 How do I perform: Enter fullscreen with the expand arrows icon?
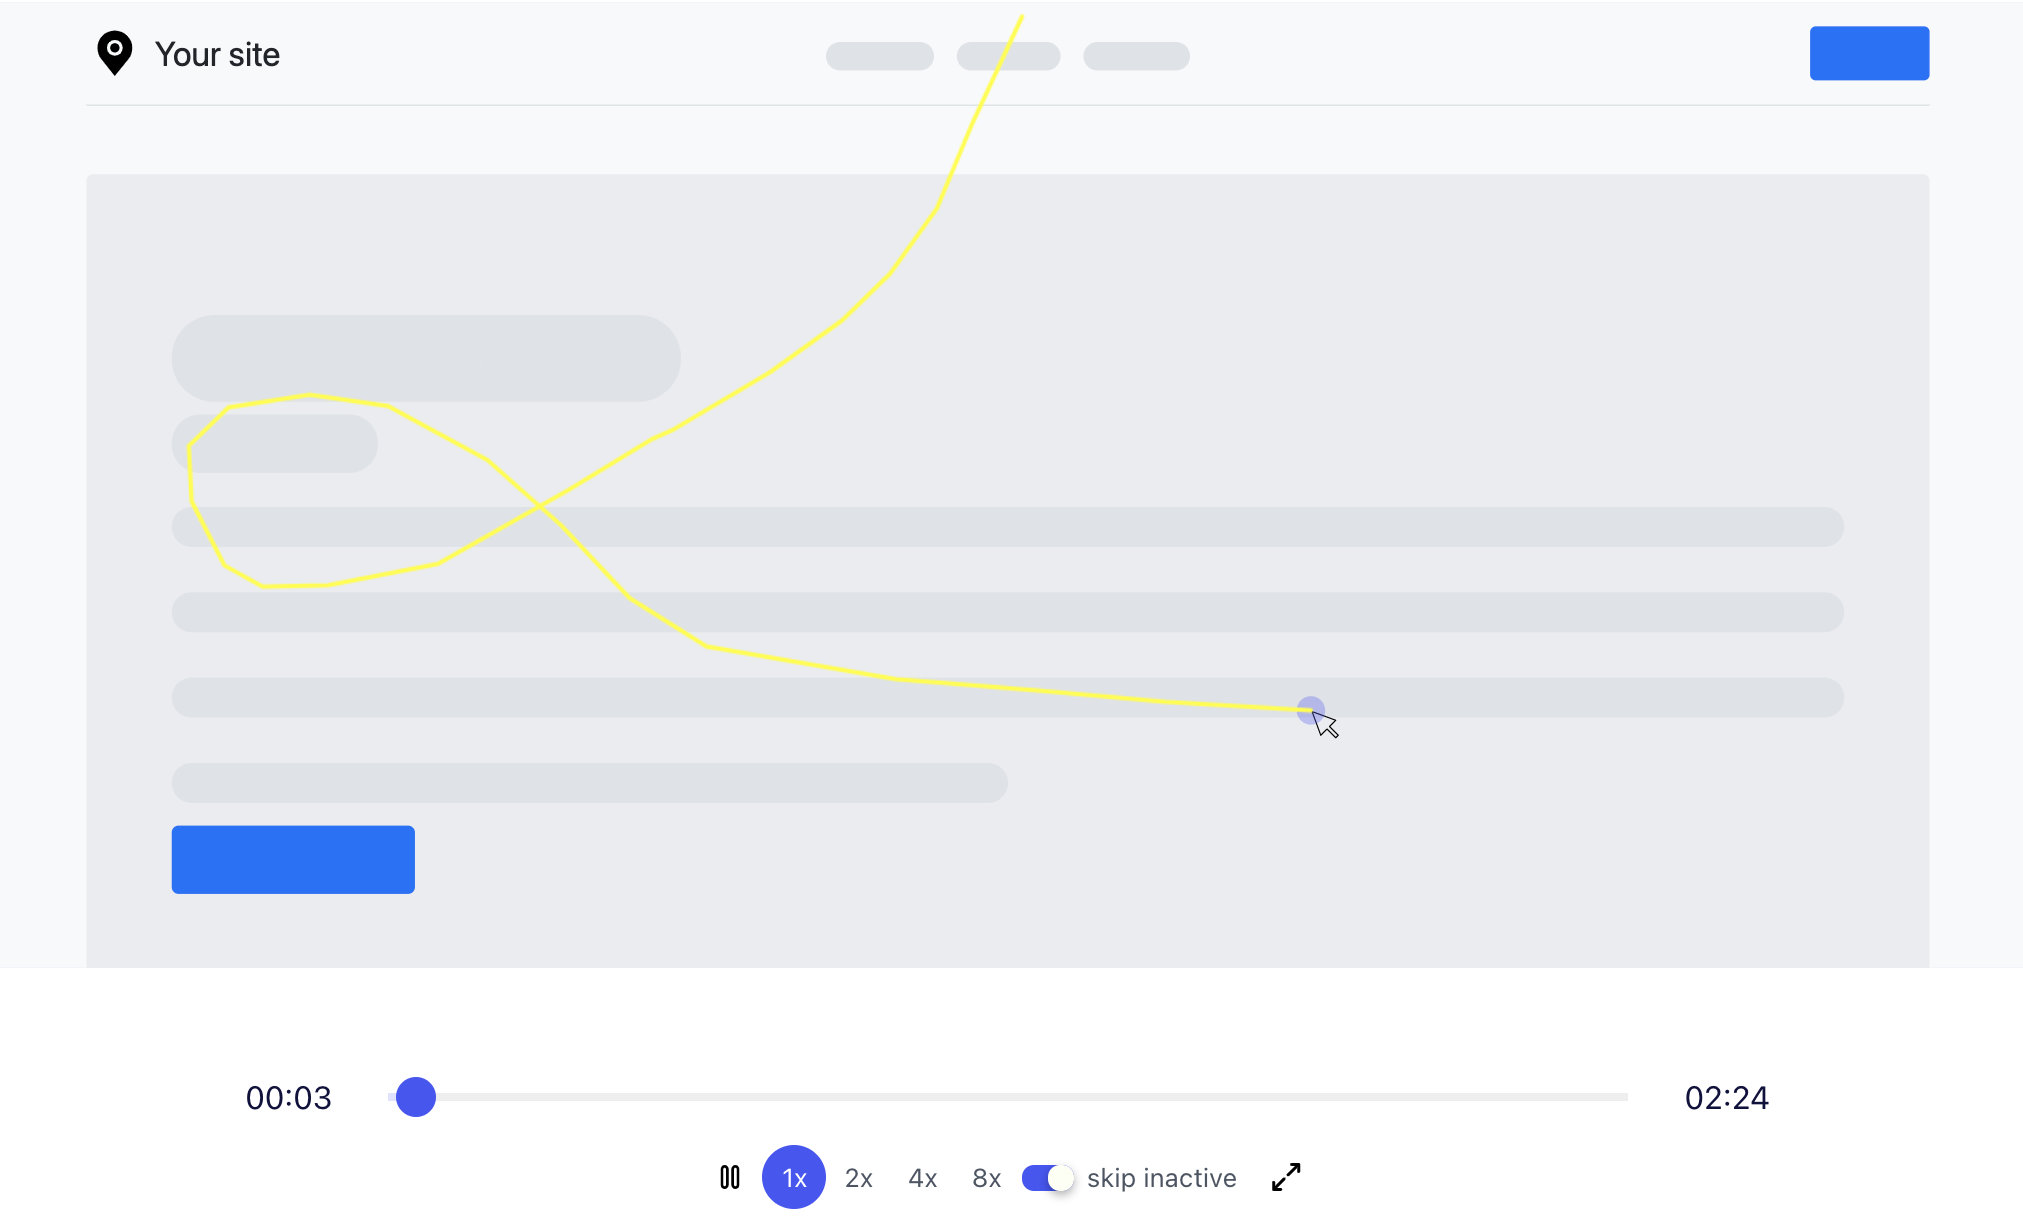(1286, 1177)
